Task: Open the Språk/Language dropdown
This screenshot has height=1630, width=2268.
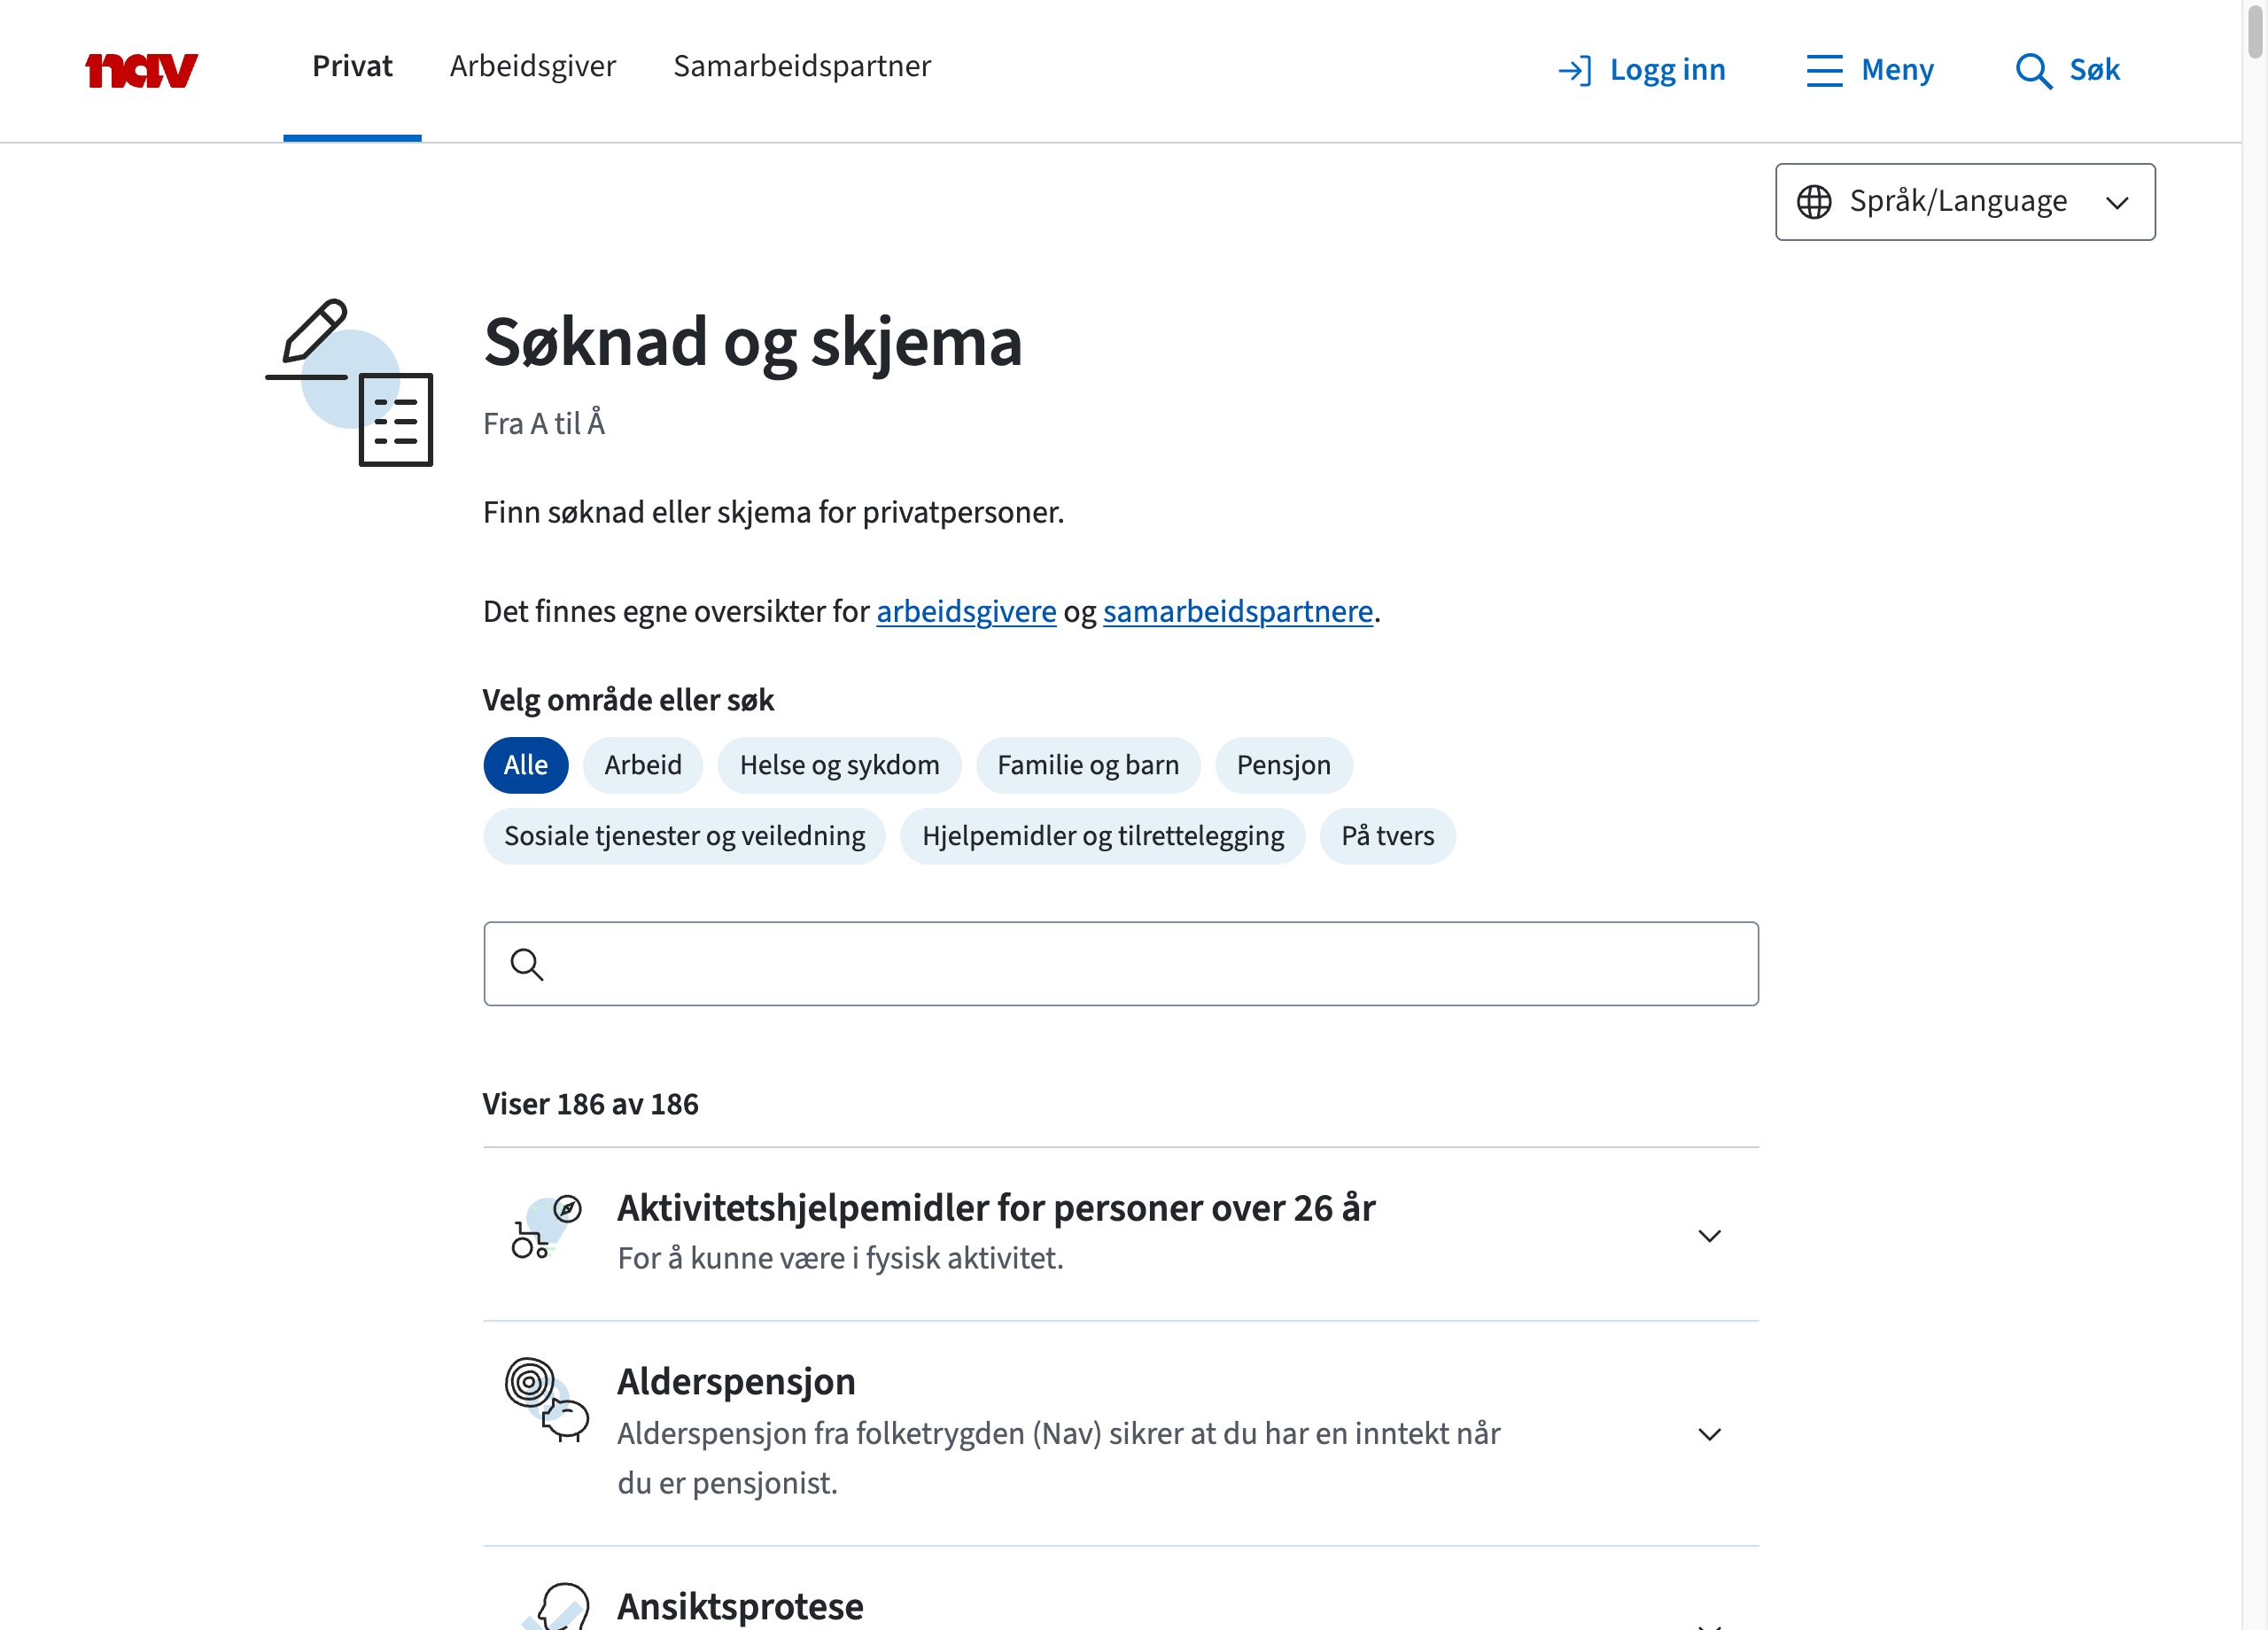Action: pos(1965,202)
